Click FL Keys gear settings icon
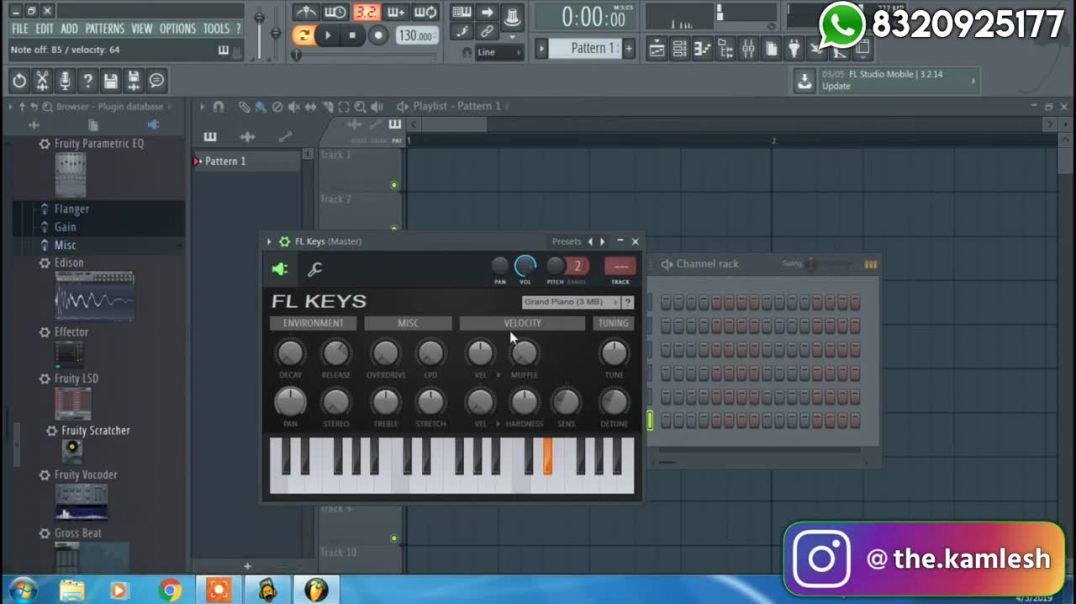The height and width of the screenshot is (604, 1076). pyautogui.click(x=284, y=242)
